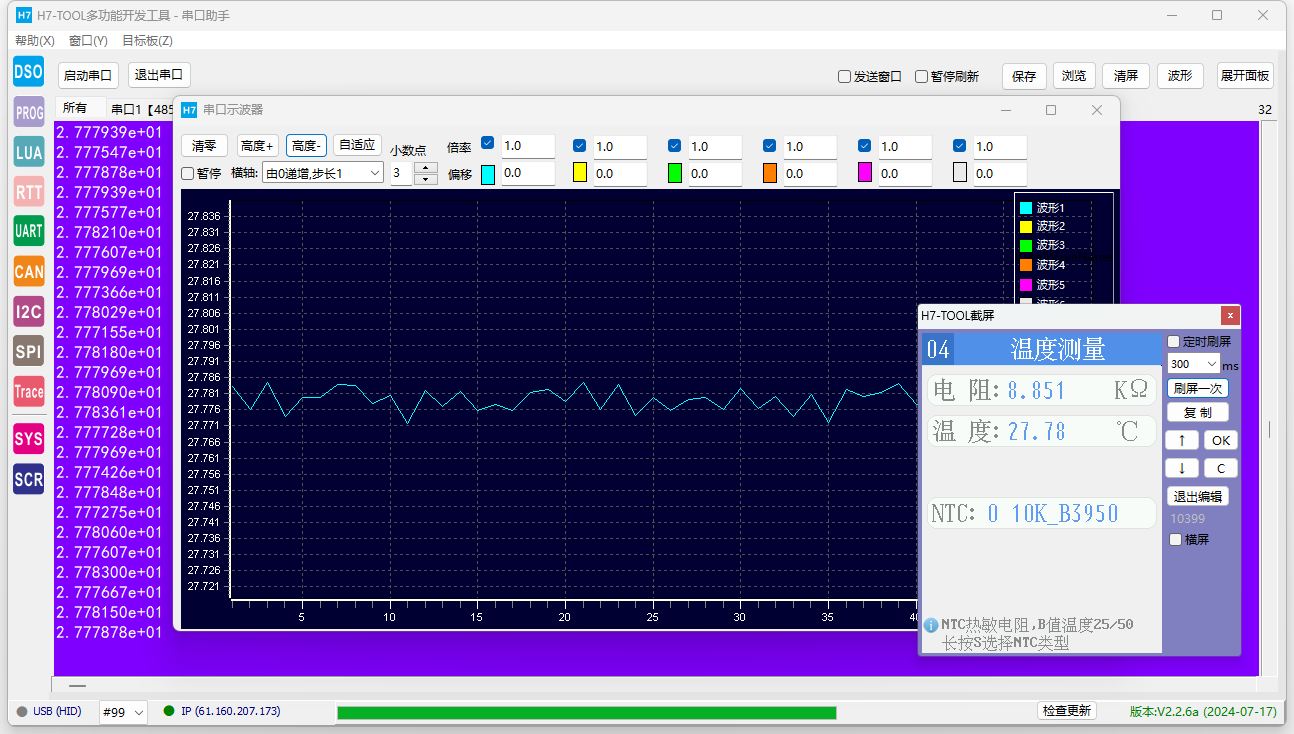
Task: Uncheck the yellow waveform 2 enable checkbox
Action: click(x=579, y=145)
